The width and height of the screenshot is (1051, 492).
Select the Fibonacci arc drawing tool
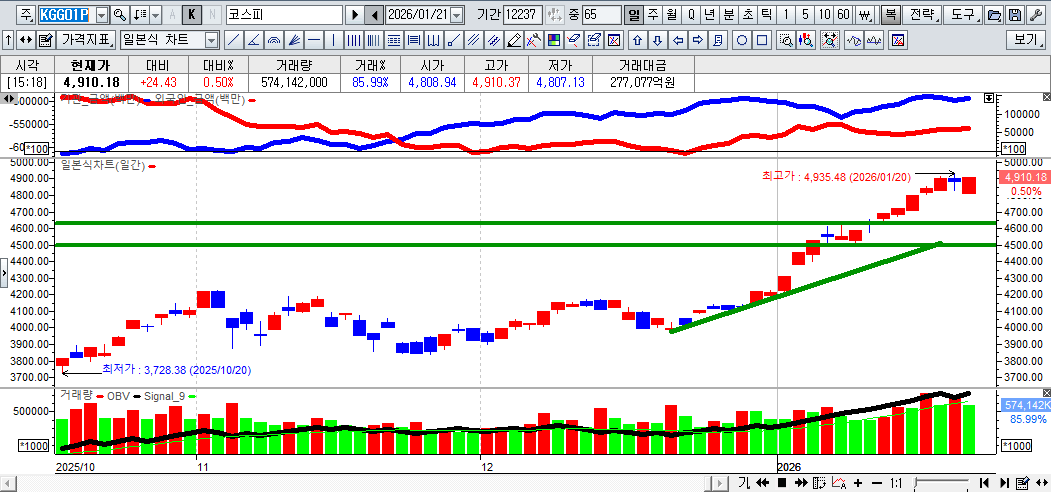coord(275,40)
